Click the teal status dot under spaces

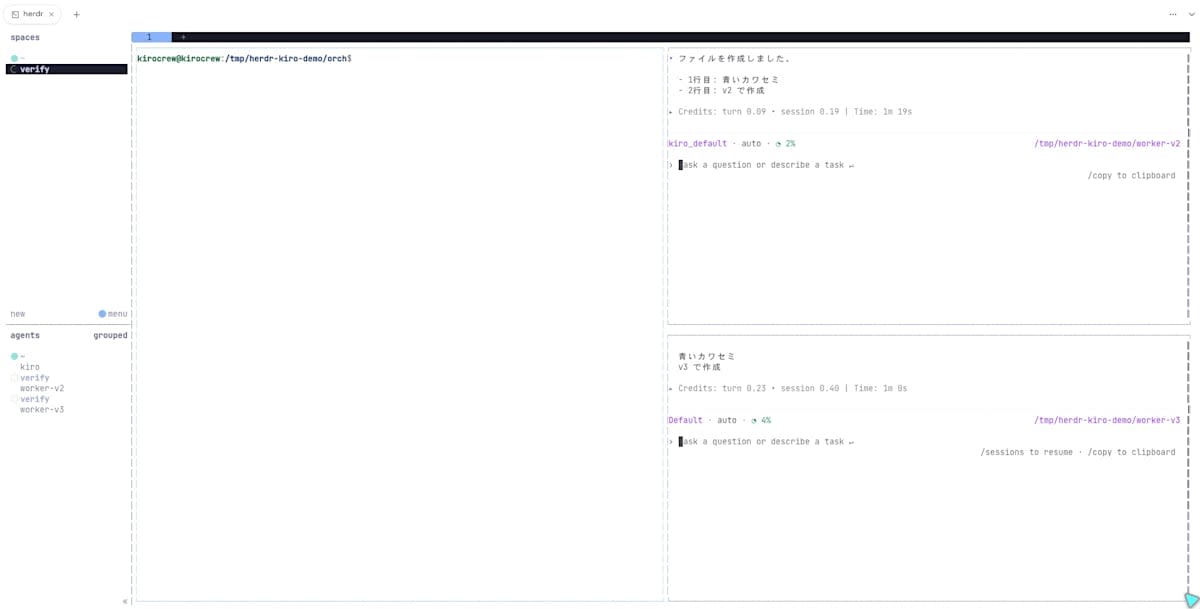click(14, 58)
